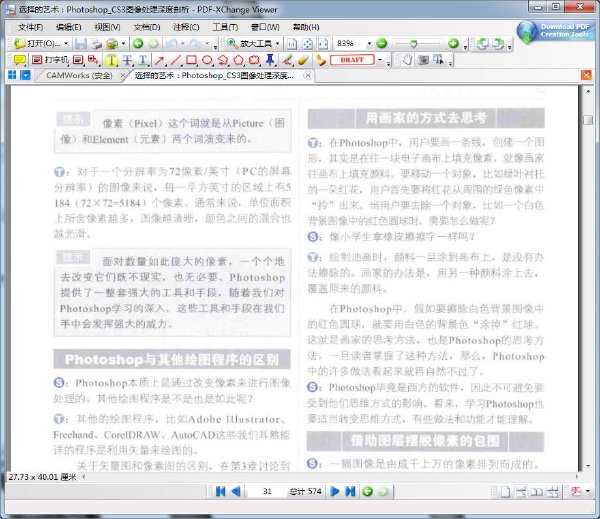The height and width of the screenshot is (519, 600).
Task: Select the Pencil drawing tool
Action: pyautogui.click(x=287, y=60)
